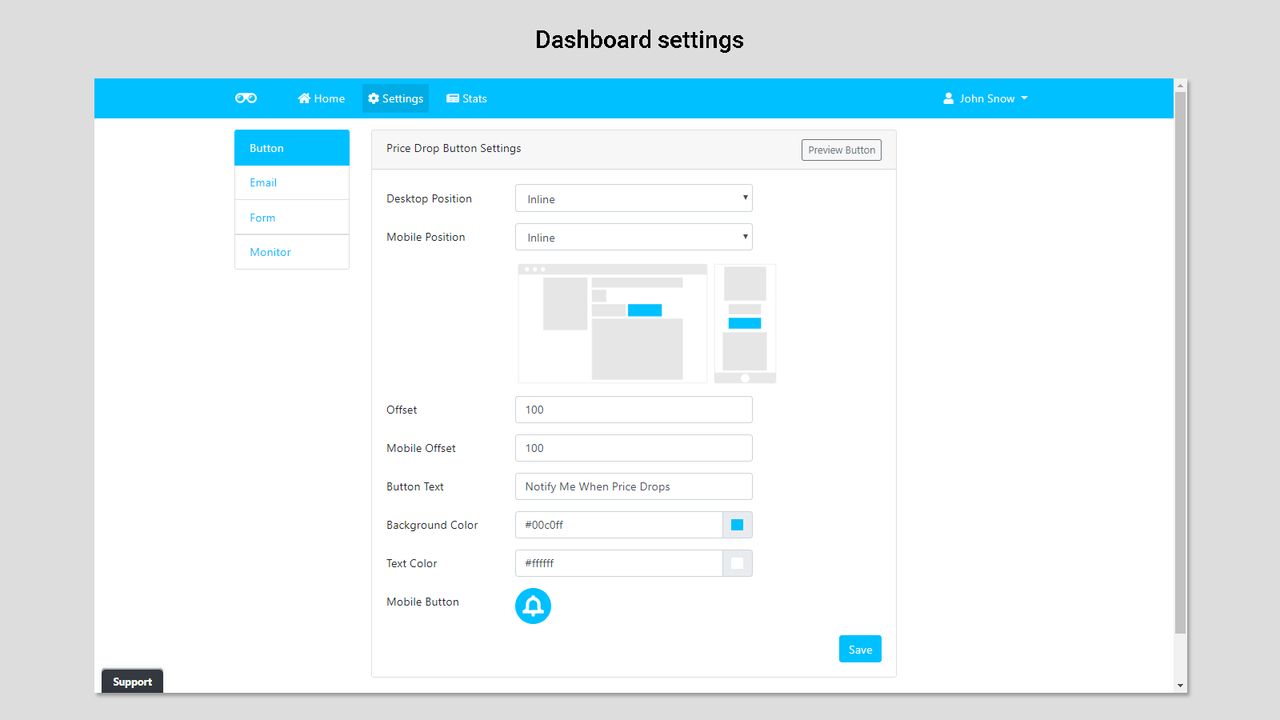Click the binoculars logo icon
The width and height of the screenshot is (1280, 720).
tap(245, 97)
